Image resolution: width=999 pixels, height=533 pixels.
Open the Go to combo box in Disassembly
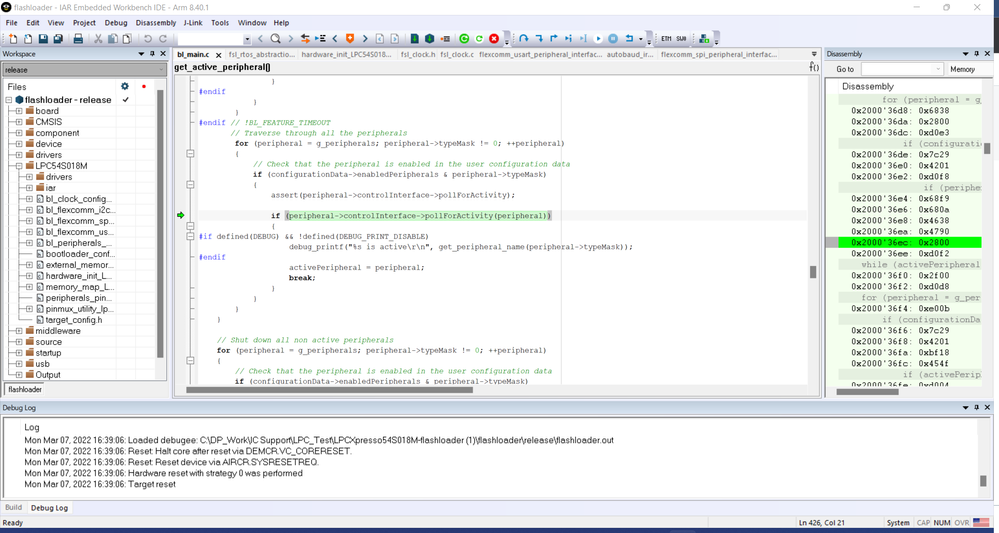[x=903, y=69]
